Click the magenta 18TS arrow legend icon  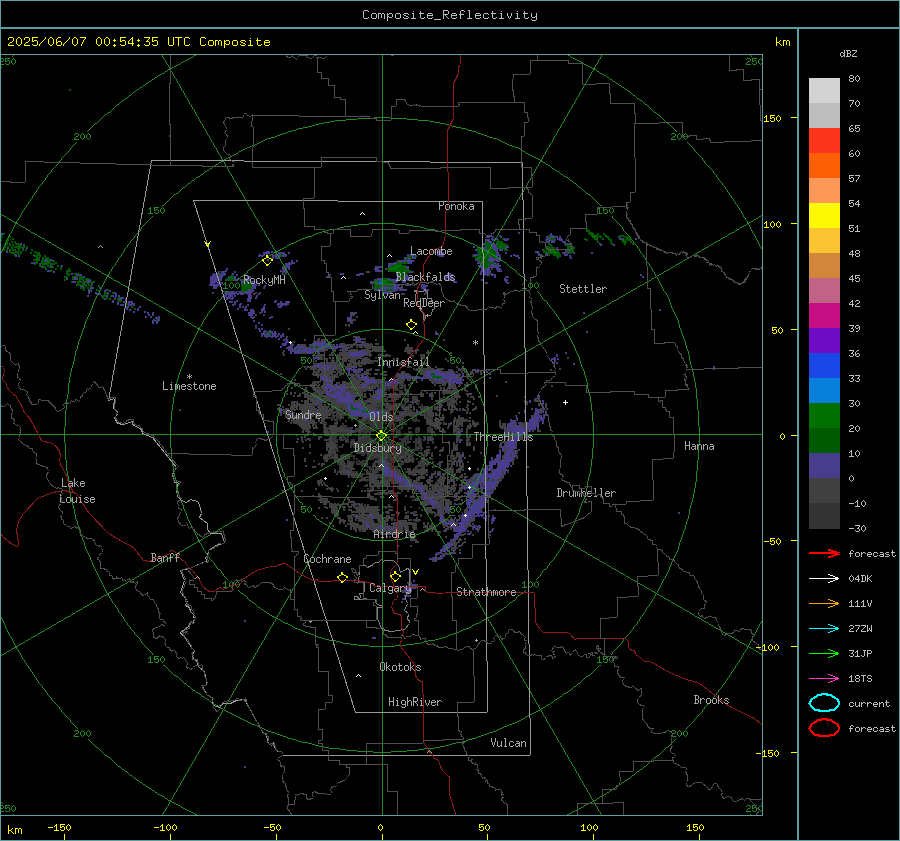[x=824, y=679]
